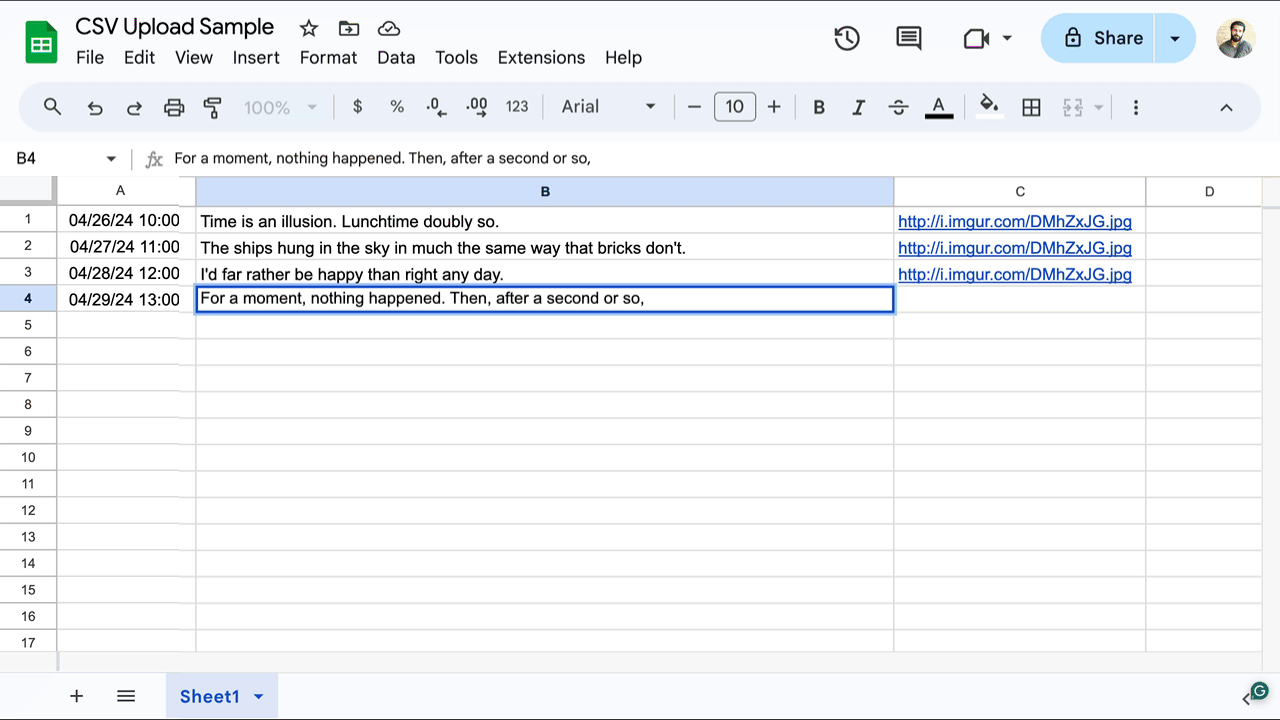Screen dimensions: 1280x720
Task: Open the Format menu
Action: 328,58
